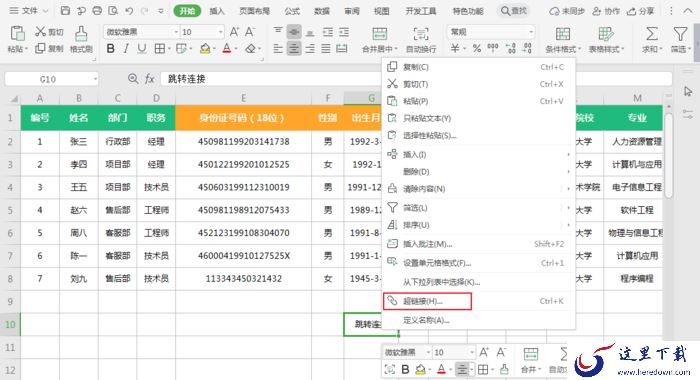Toggle middle vertical alignment in ribbon
The image size is (700, 380).
(x=294, y=32)
